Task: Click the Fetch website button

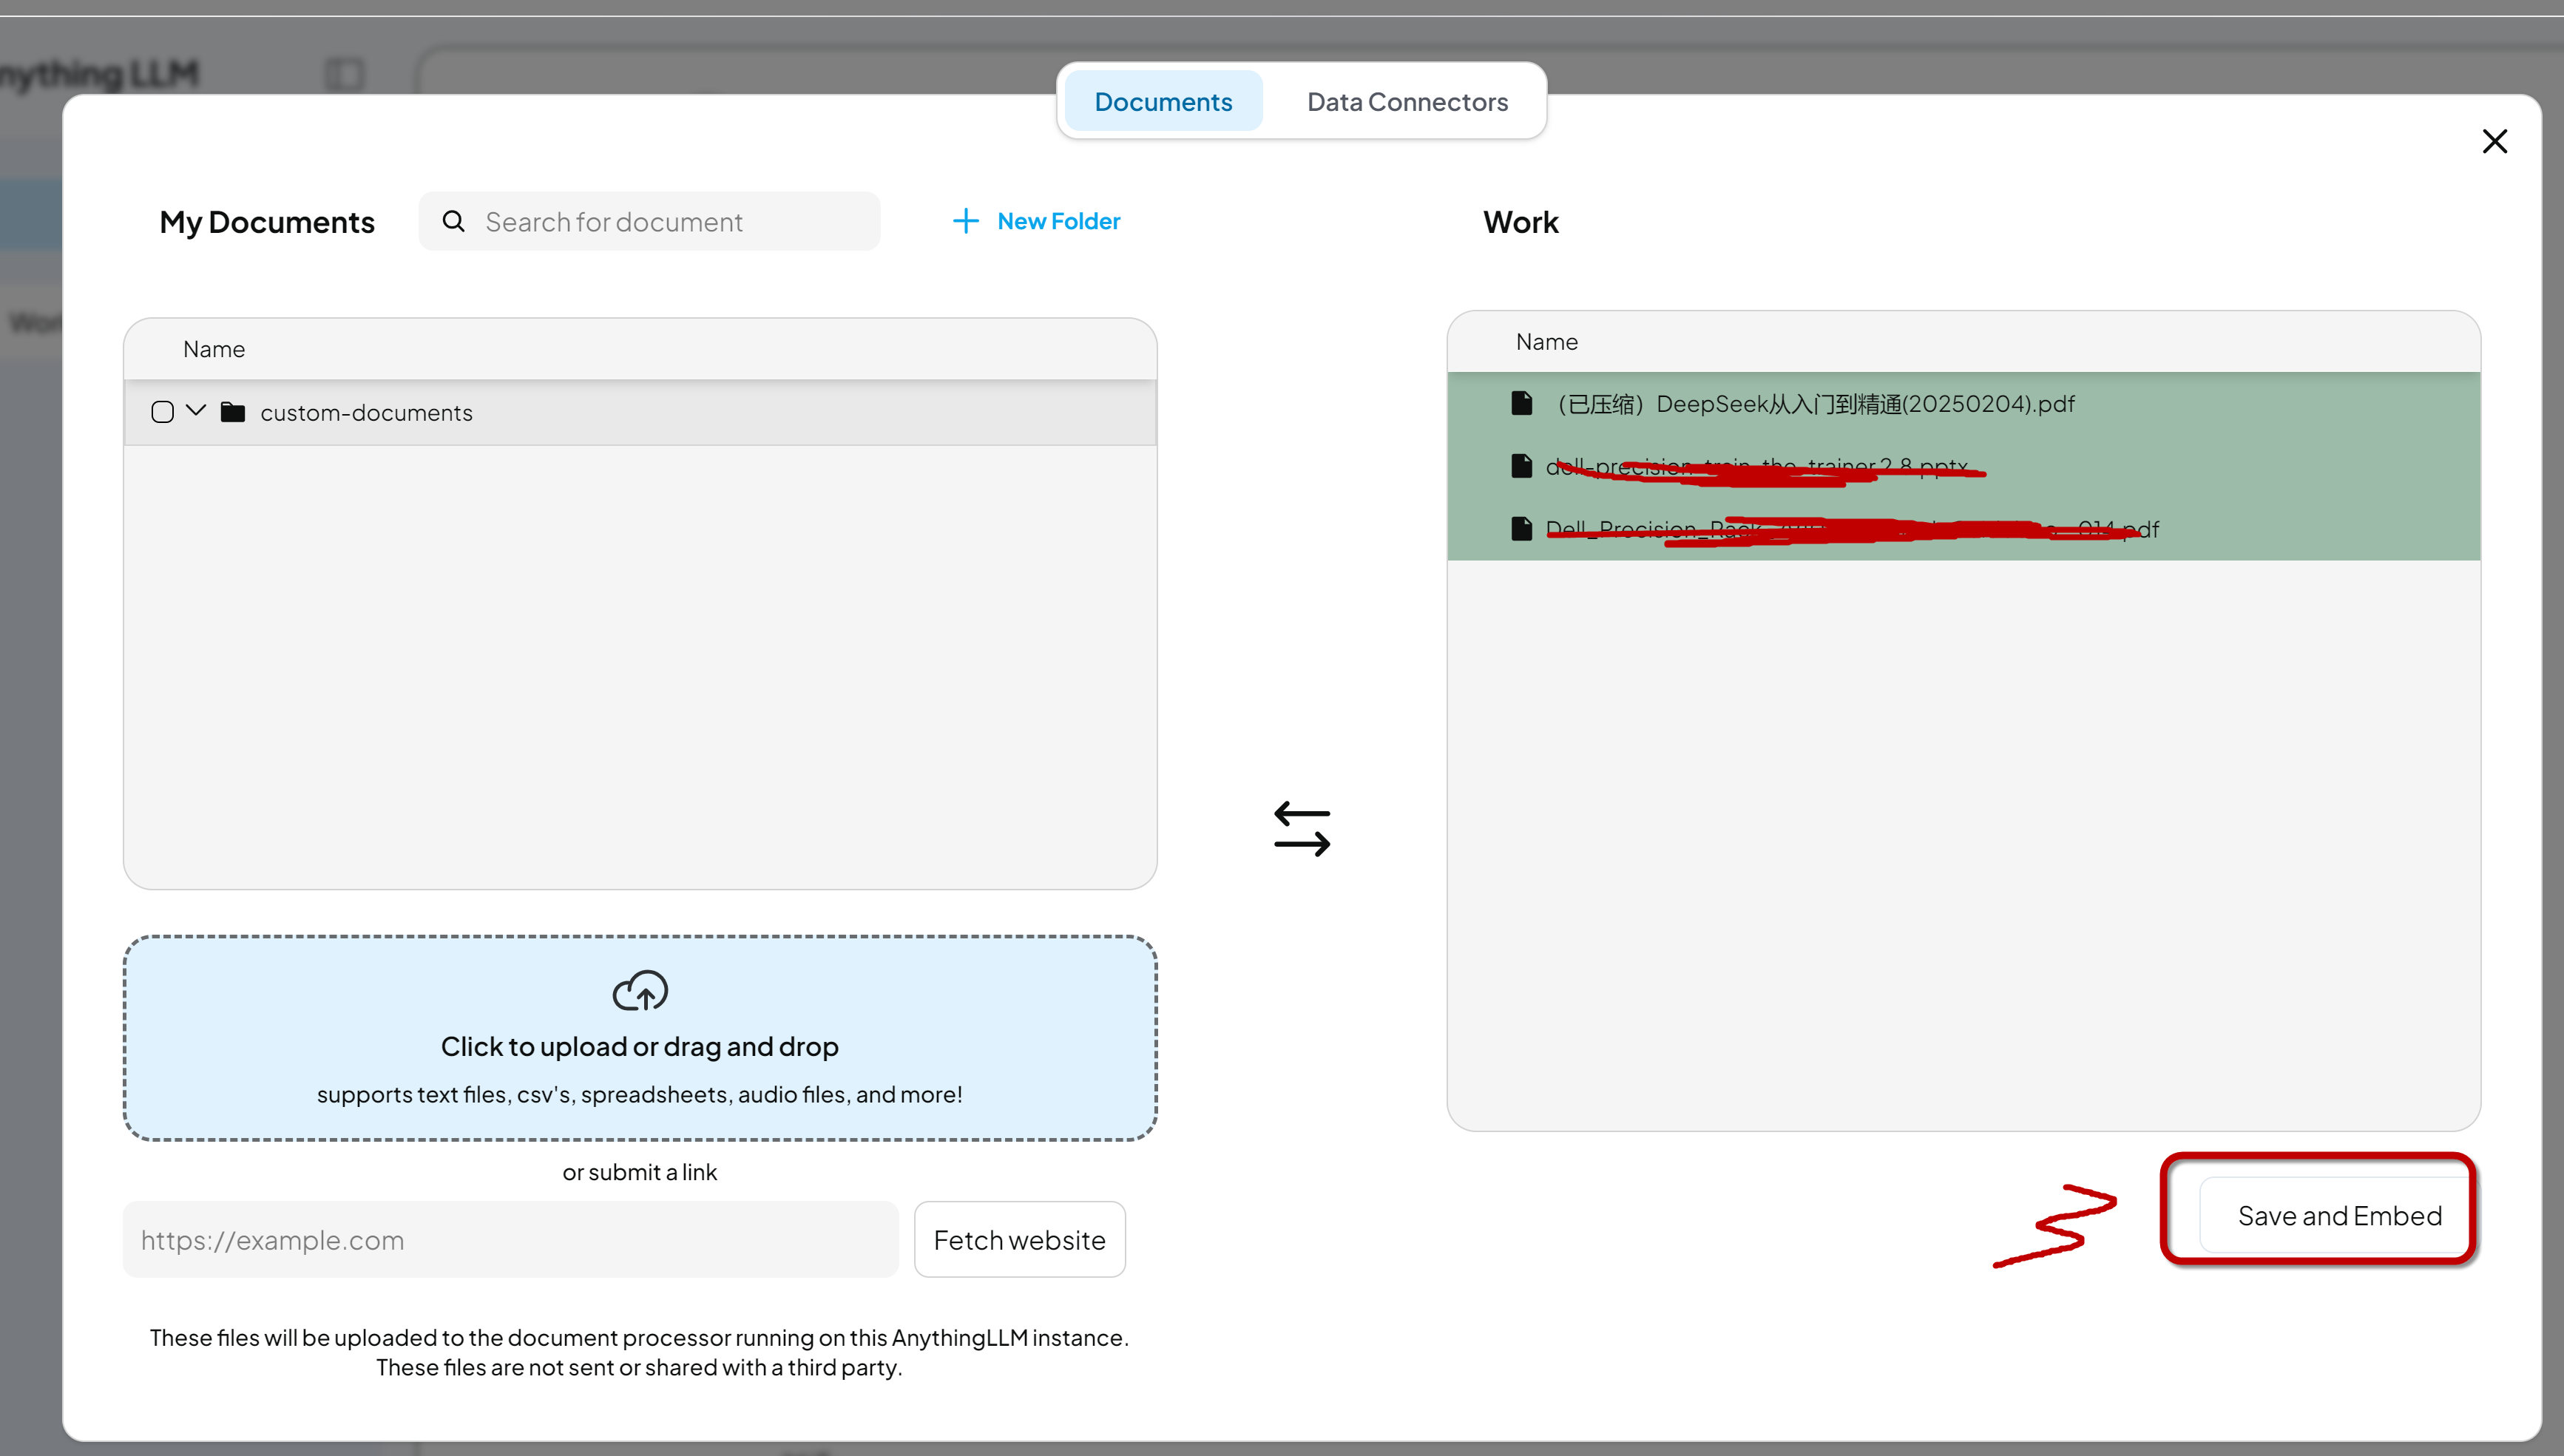Action: coord(1019,1240)
